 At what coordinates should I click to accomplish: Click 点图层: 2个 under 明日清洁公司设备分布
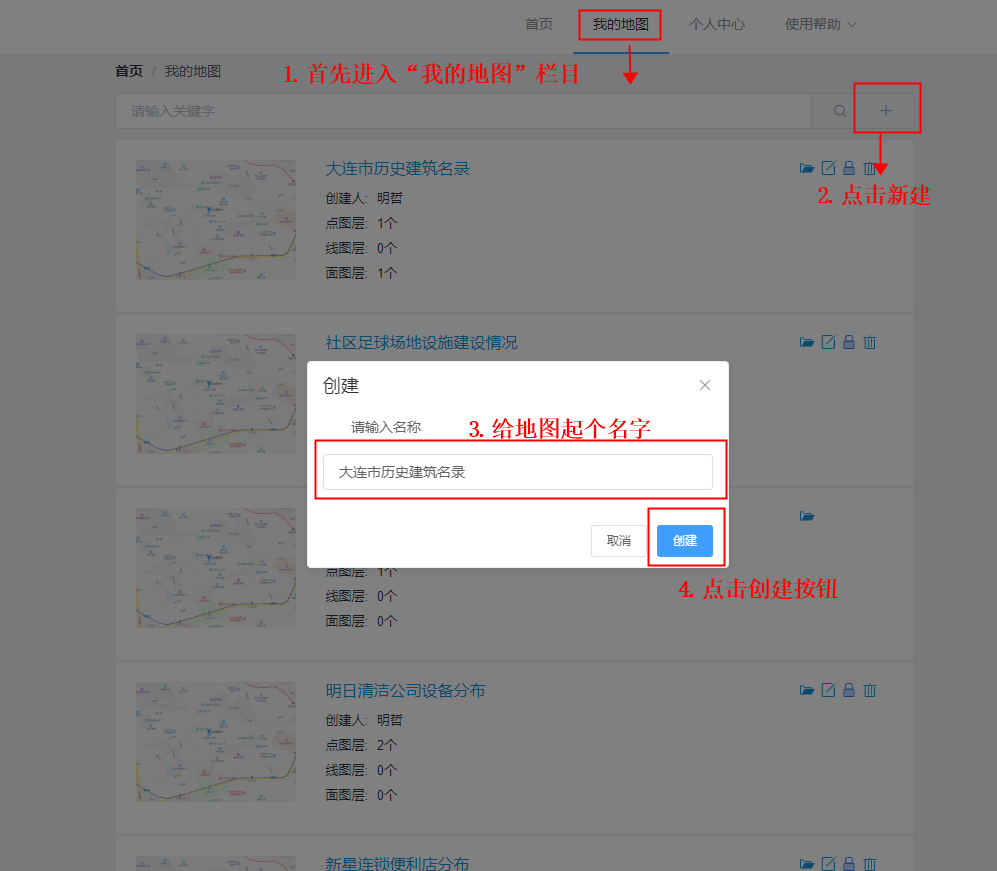(x=361, y=745)
